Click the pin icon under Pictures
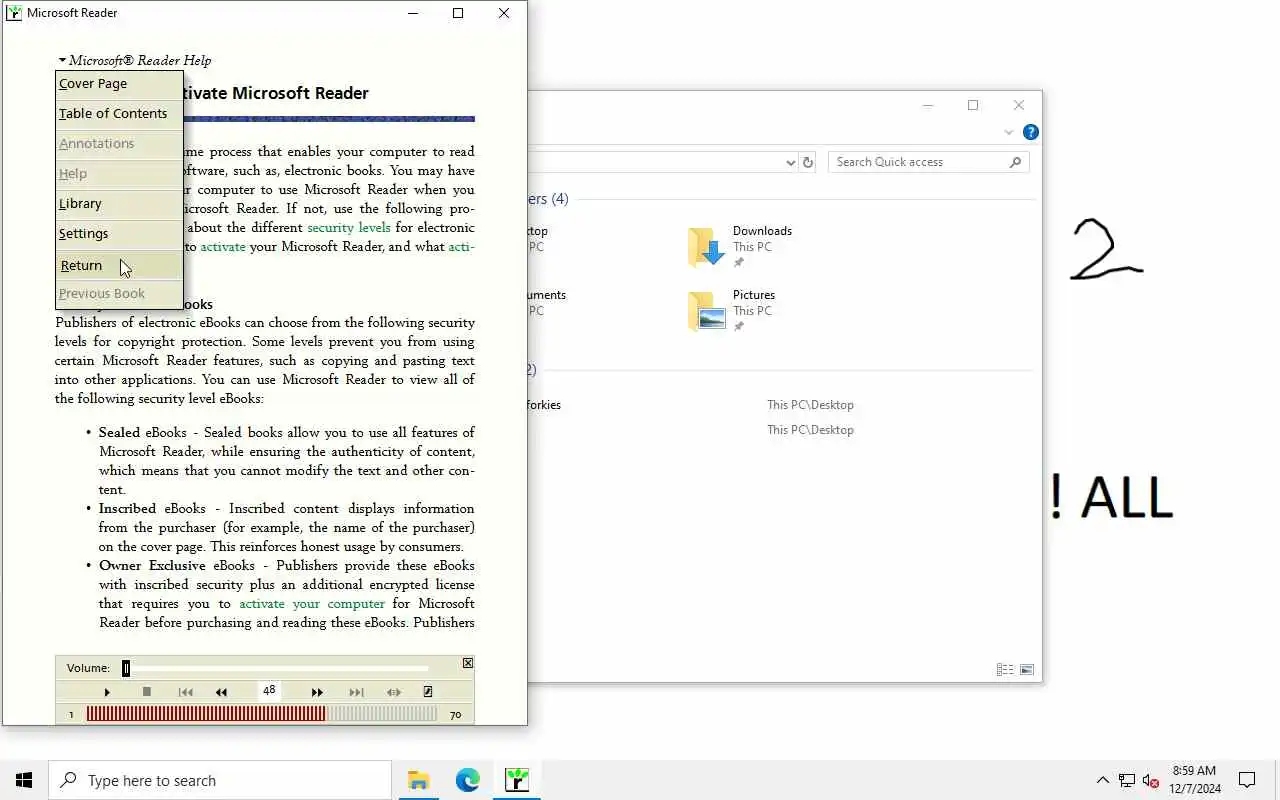The height and width of the screenshot is (800, 1280). [x=739, y=327]
